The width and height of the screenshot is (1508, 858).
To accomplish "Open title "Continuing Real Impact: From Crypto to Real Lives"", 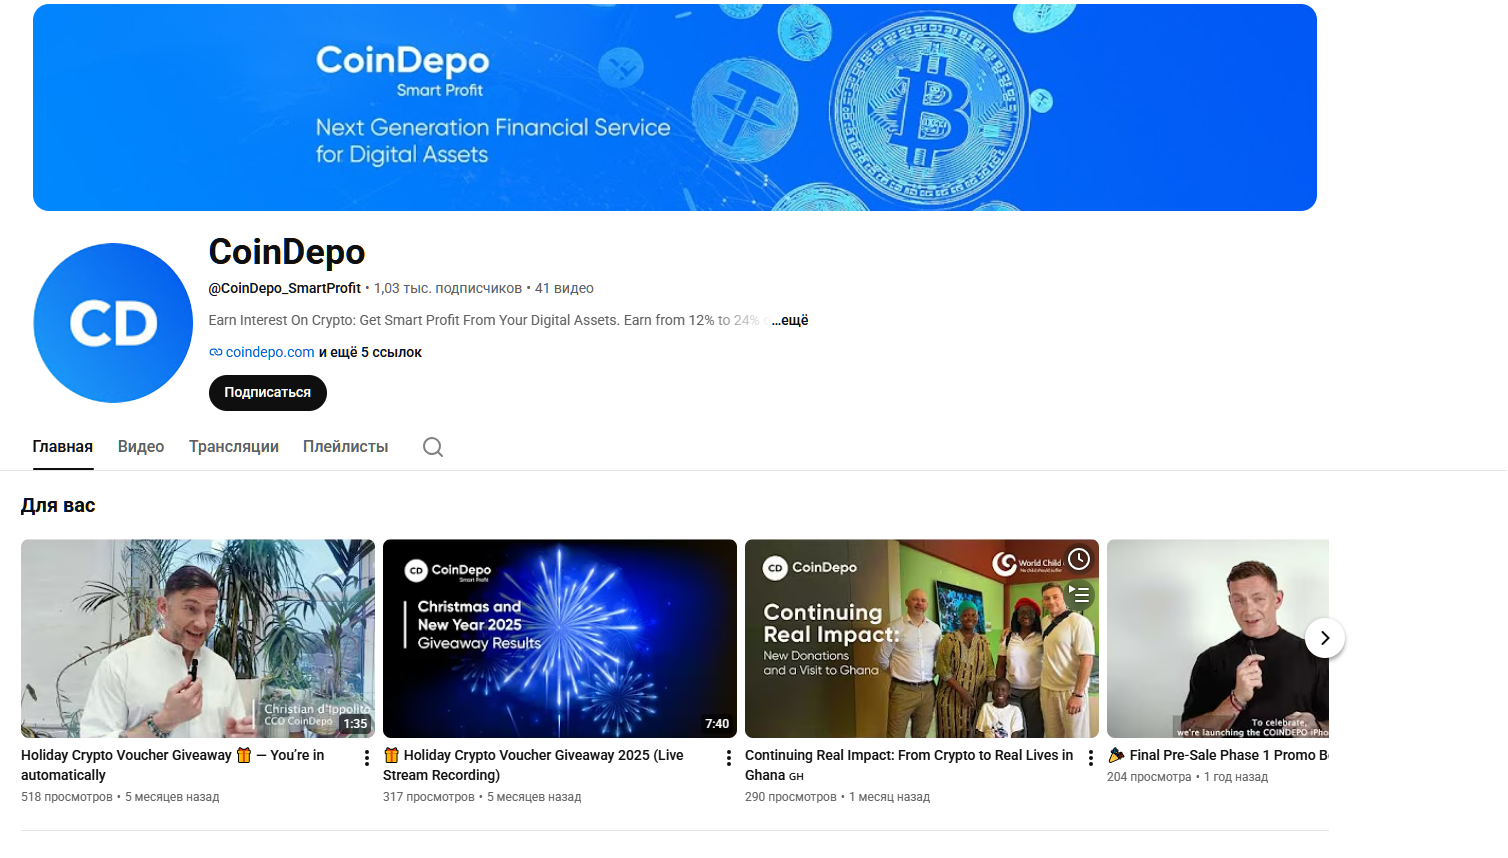I will click(909, 765).
